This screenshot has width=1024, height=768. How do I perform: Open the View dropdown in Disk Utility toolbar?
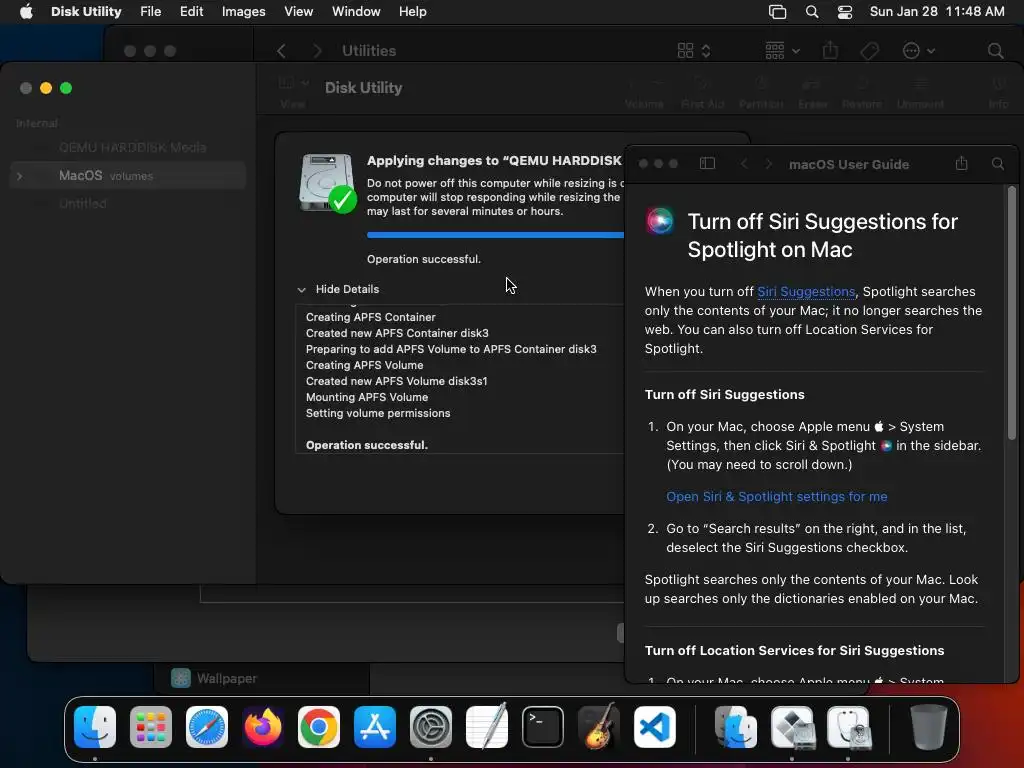(x=293, y=84)
